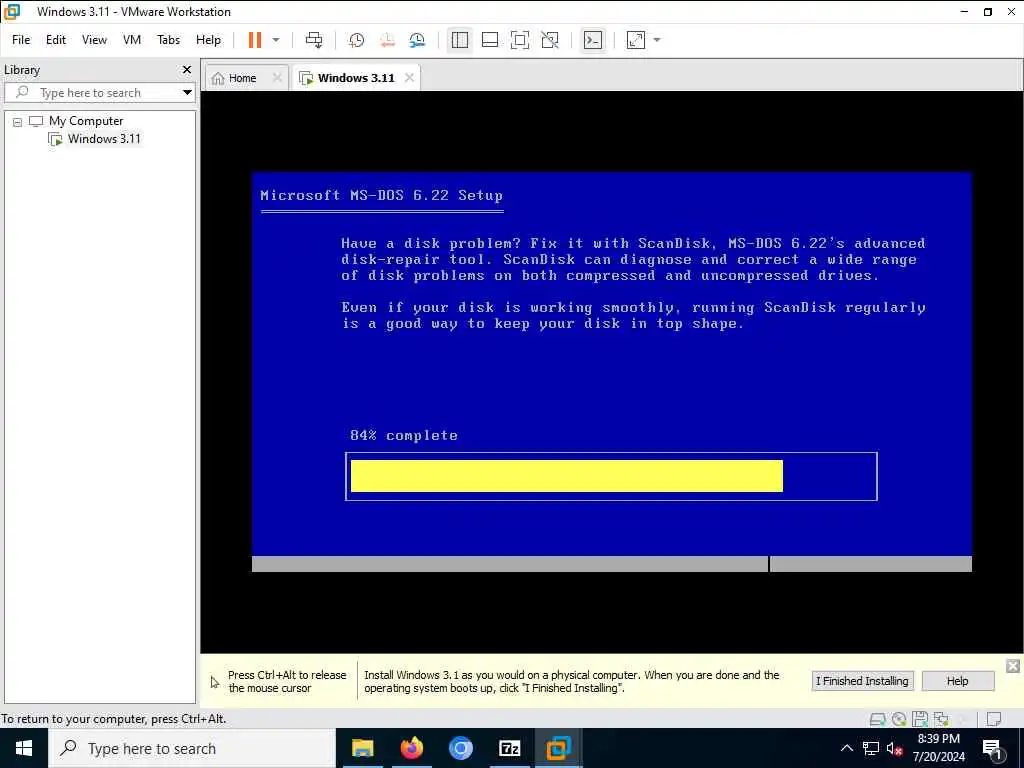Screen dimensions: 1024x768
Task: Open the stretch display dropdown arrow
Action: [657, 40]
